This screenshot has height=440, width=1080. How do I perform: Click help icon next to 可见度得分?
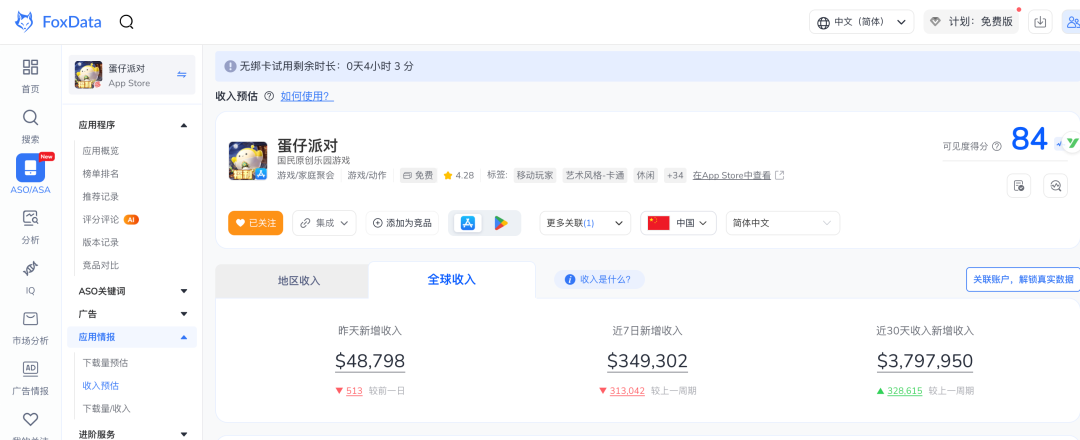click(997, 146)
